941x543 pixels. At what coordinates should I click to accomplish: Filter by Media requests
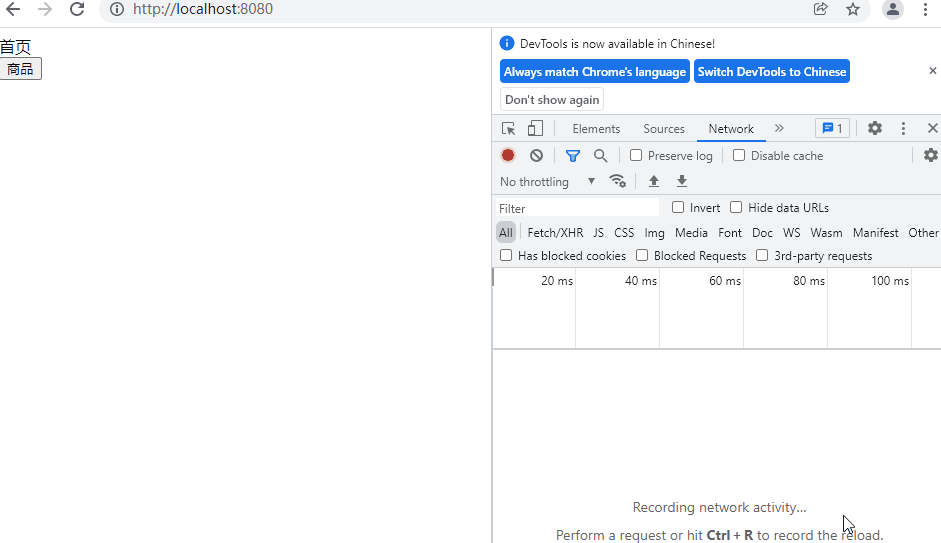click(691, 233)
